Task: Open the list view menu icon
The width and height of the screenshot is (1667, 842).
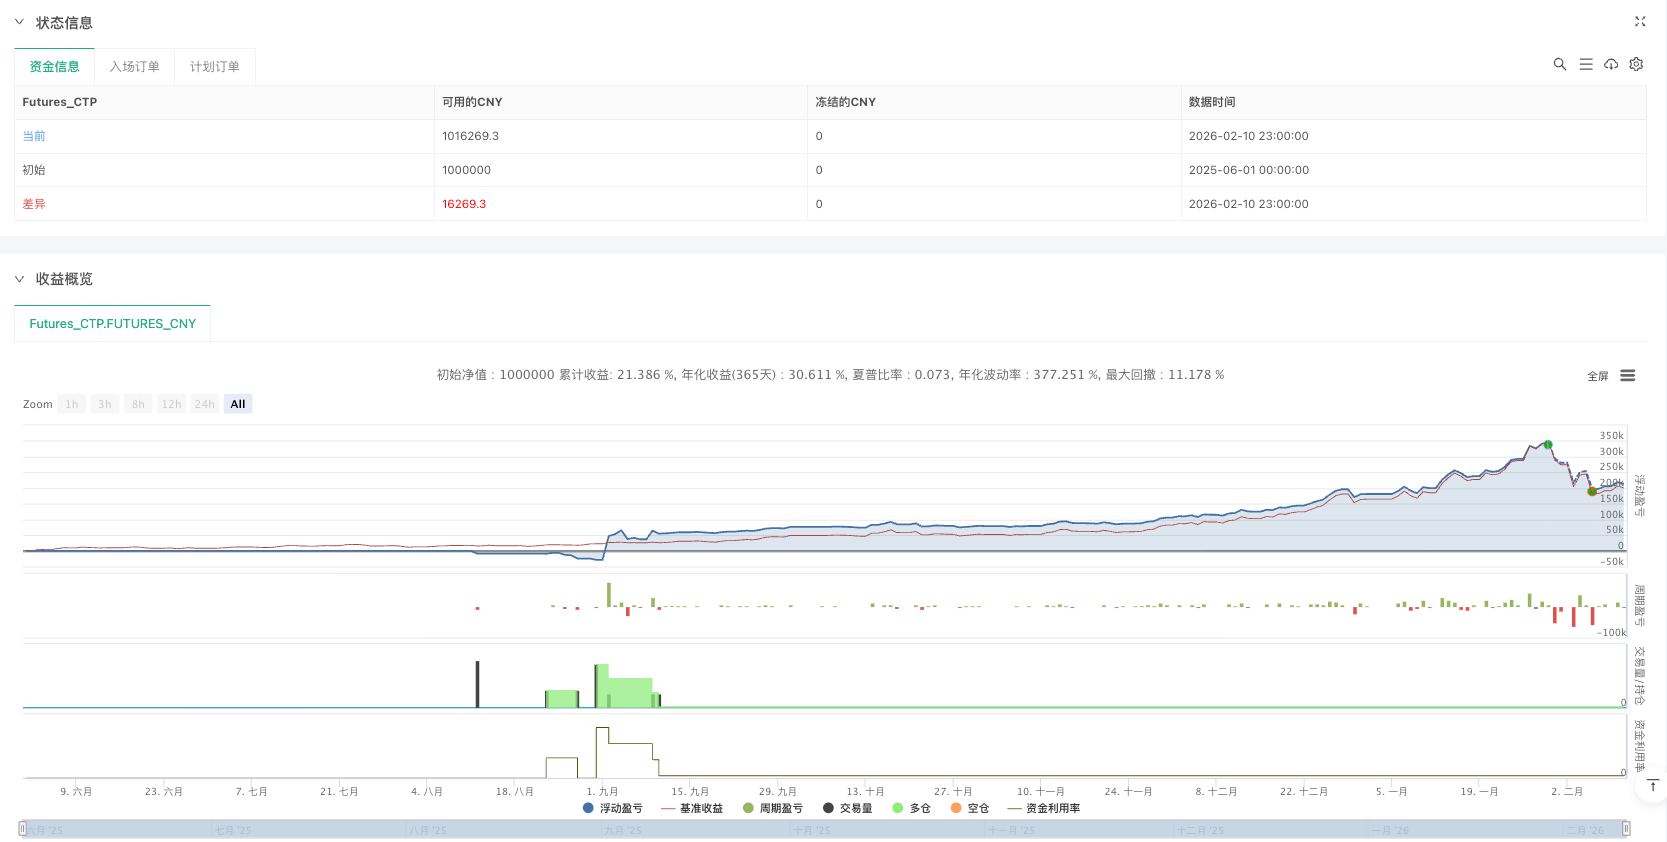Action: (1585, 64)
